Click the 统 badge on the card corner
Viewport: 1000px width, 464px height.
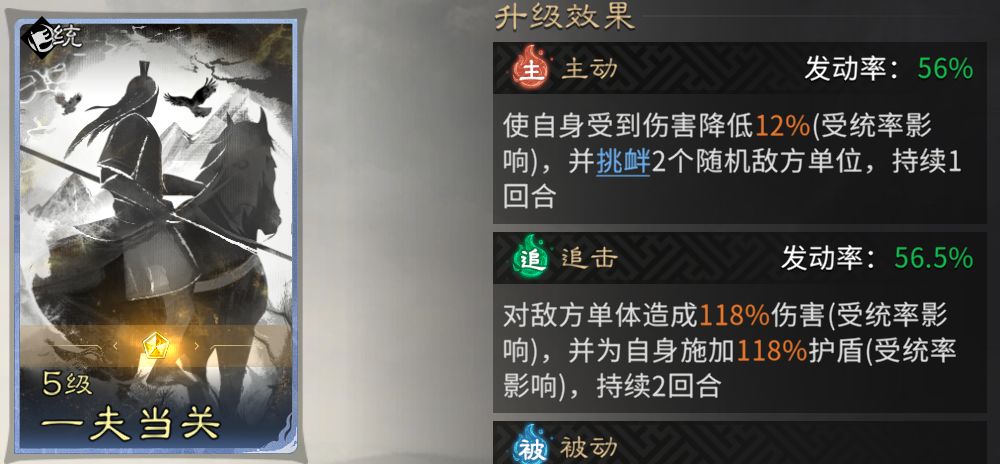(51, 40)
